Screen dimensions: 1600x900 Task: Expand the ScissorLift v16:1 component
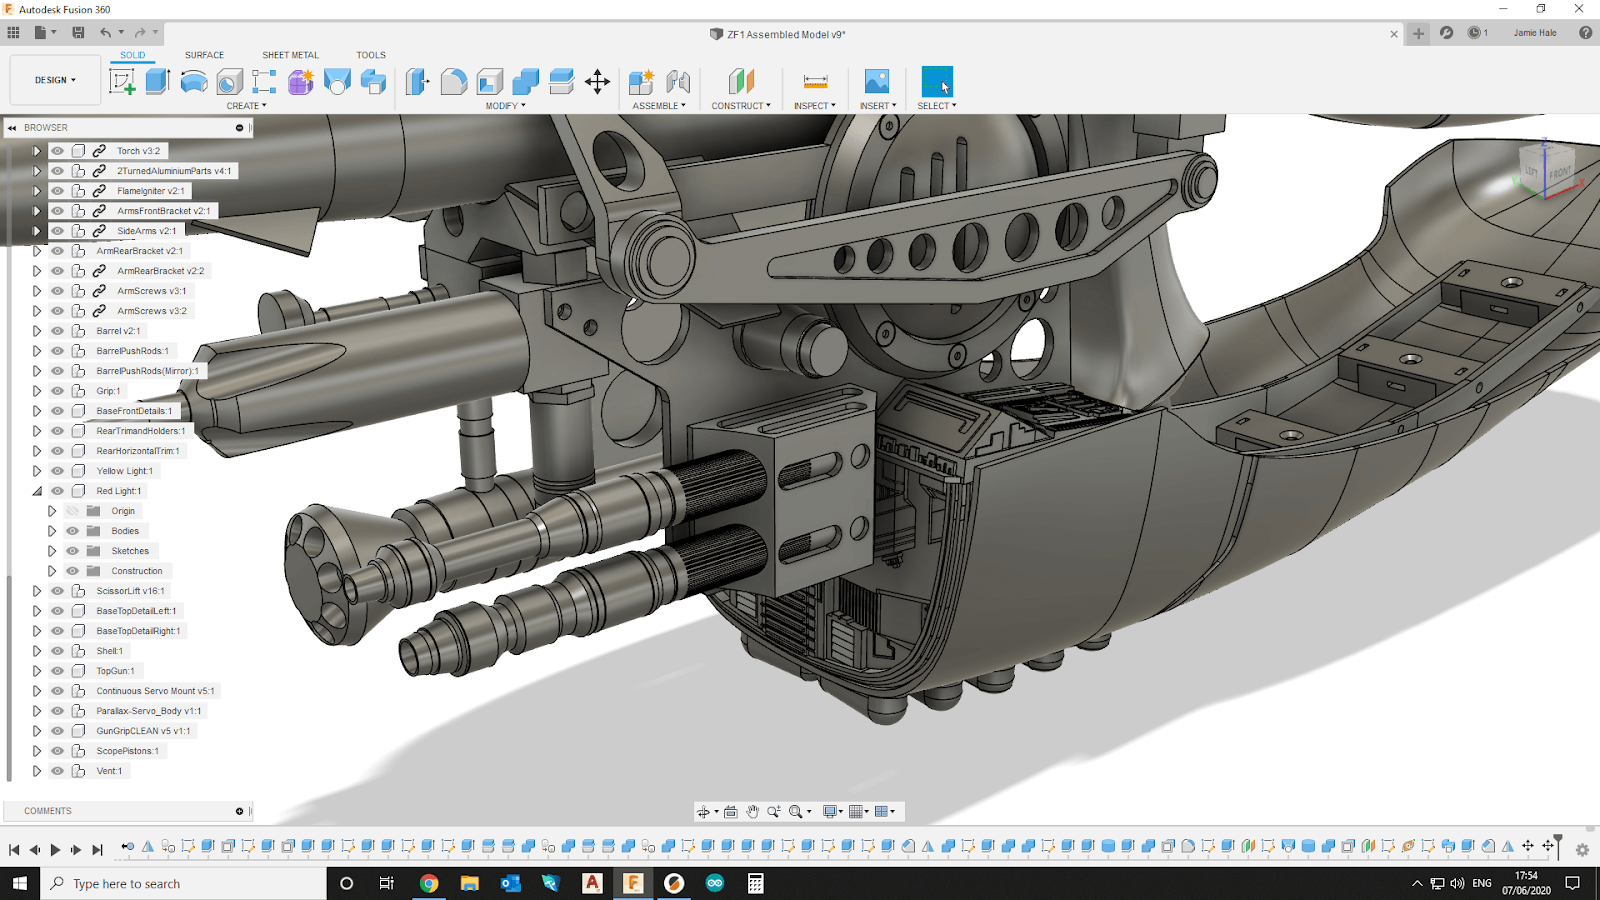tap(37, 591)
